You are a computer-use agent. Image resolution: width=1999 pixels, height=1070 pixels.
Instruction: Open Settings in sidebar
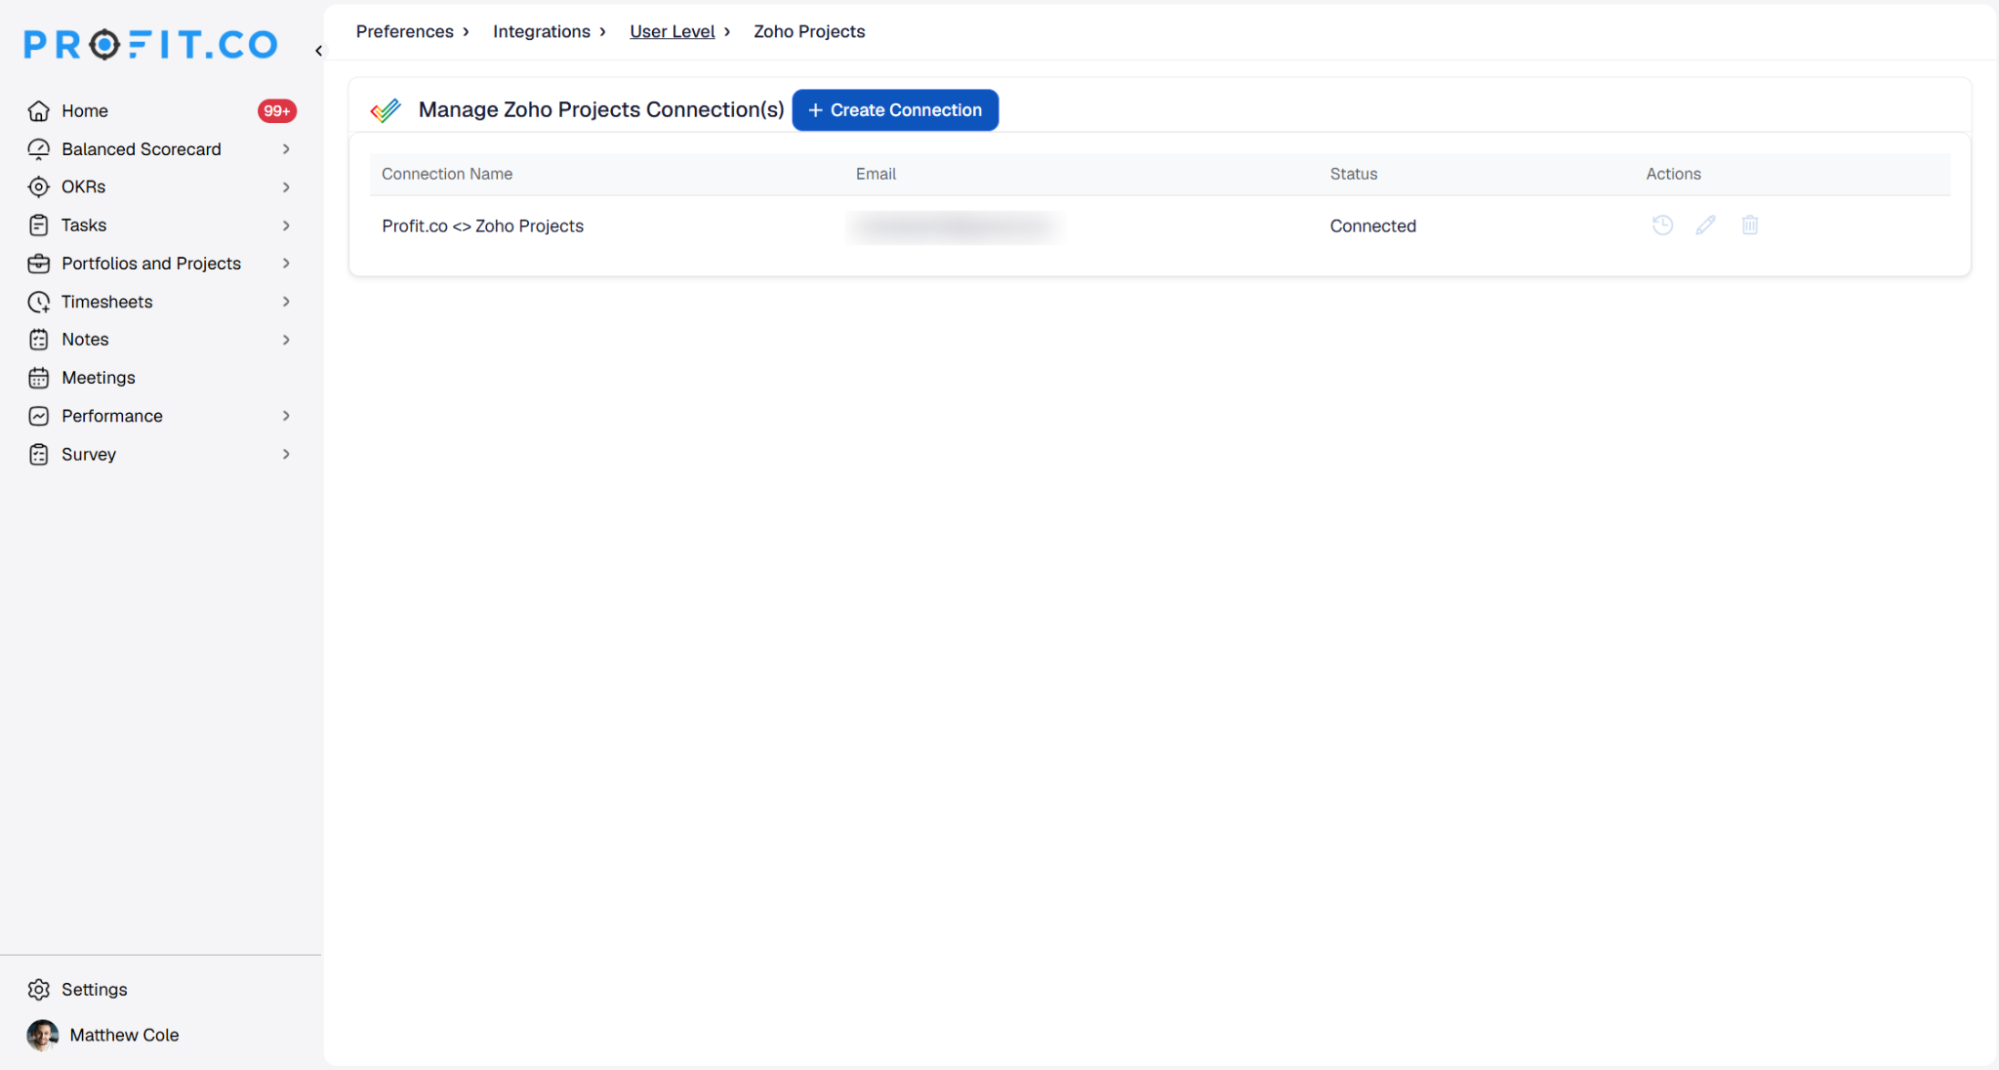pyautogui.click(x=94, y=989)
